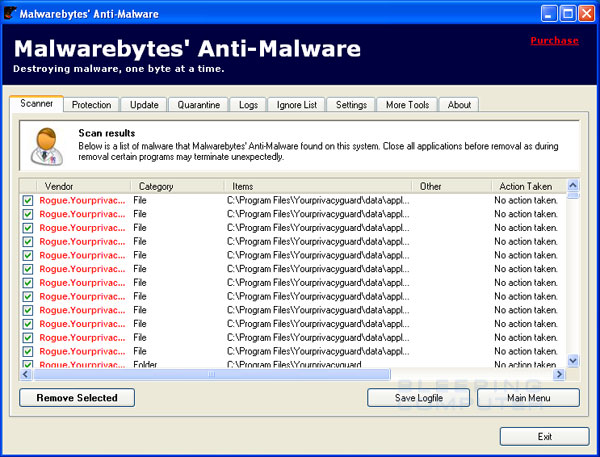Sort by the Category column header
This screenshot has height=457, width=600.
(177, 186)
